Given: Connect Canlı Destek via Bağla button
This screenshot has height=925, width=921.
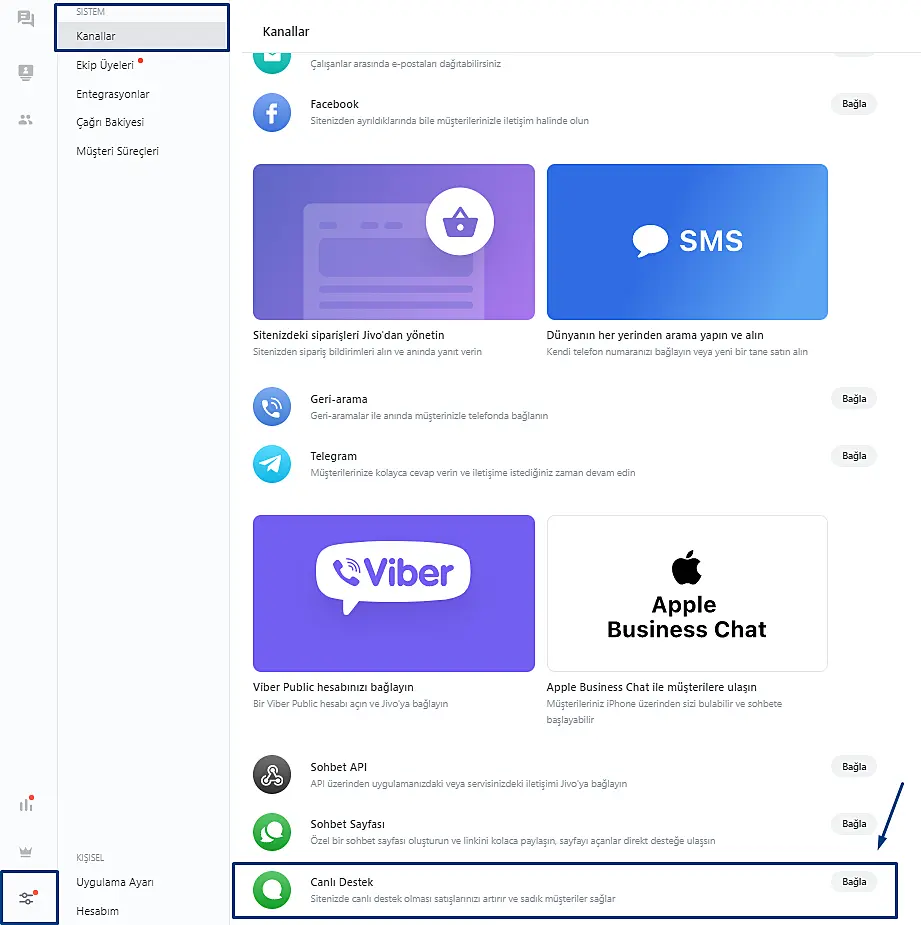Looking at the screenshot, I should (x=854, y=882).
